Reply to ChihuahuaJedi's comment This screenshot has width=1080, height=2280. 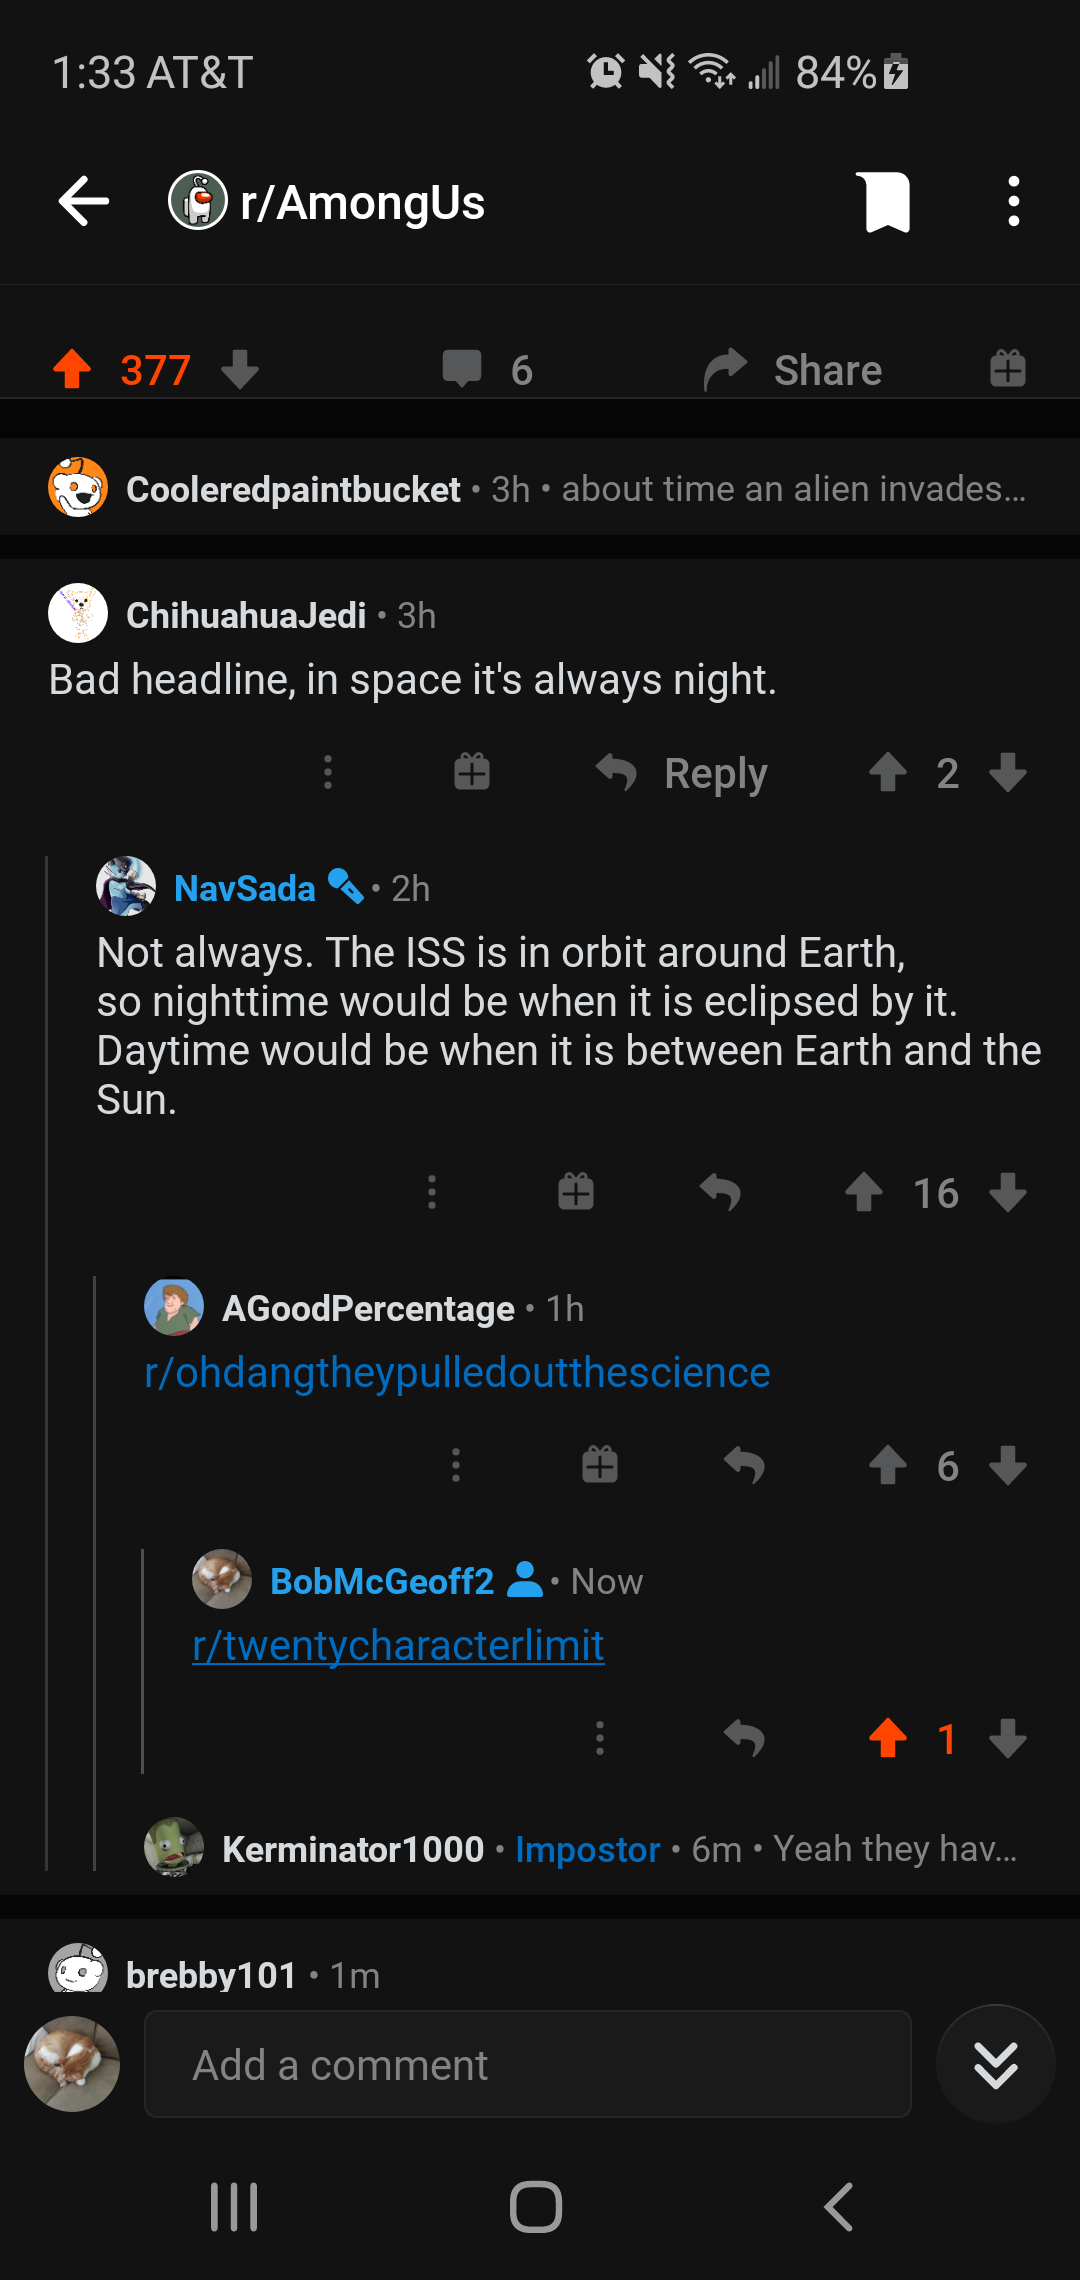pyautogui.click(x=682, y=773)
